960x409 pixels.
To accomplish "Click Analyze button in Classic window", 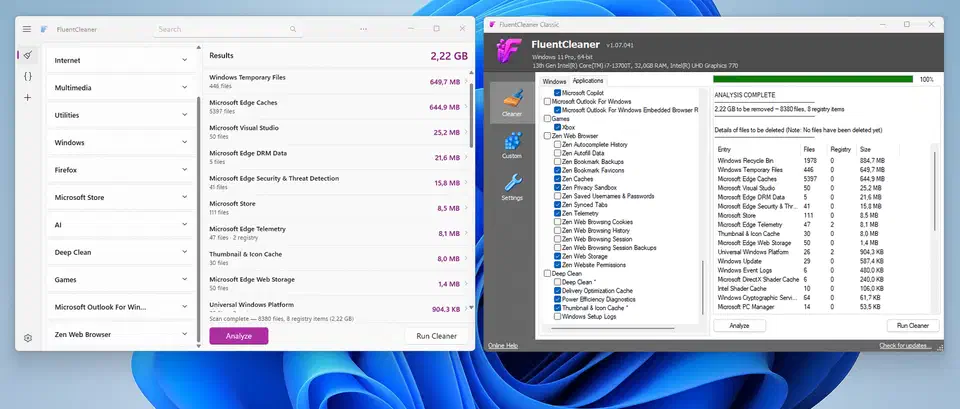I will [x=739, y=326].
